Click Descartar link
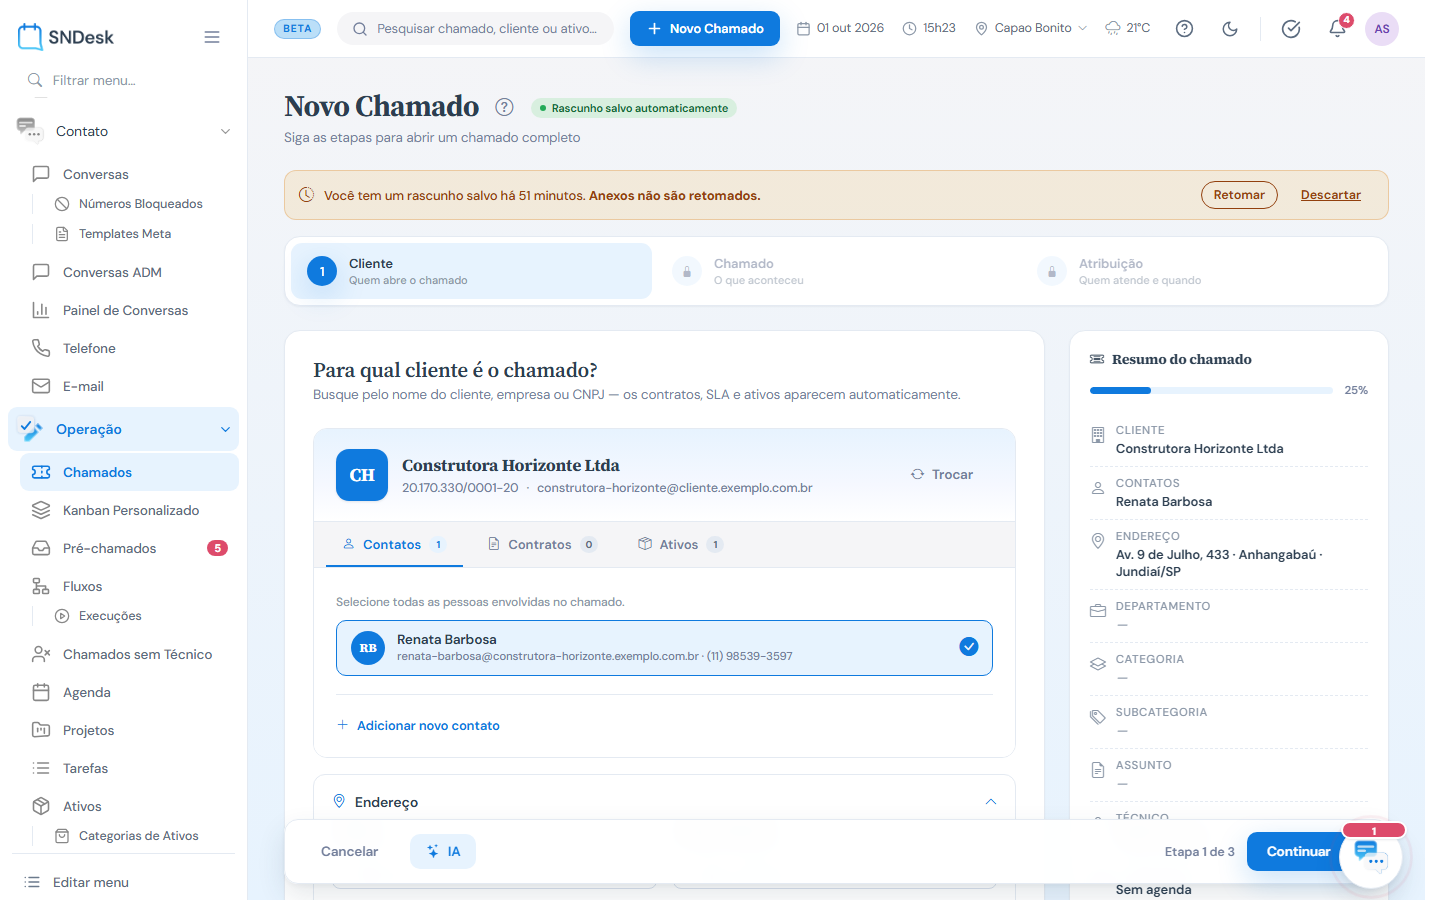The width and height of the screenshot is (1440, 900). pos(1330,195)
